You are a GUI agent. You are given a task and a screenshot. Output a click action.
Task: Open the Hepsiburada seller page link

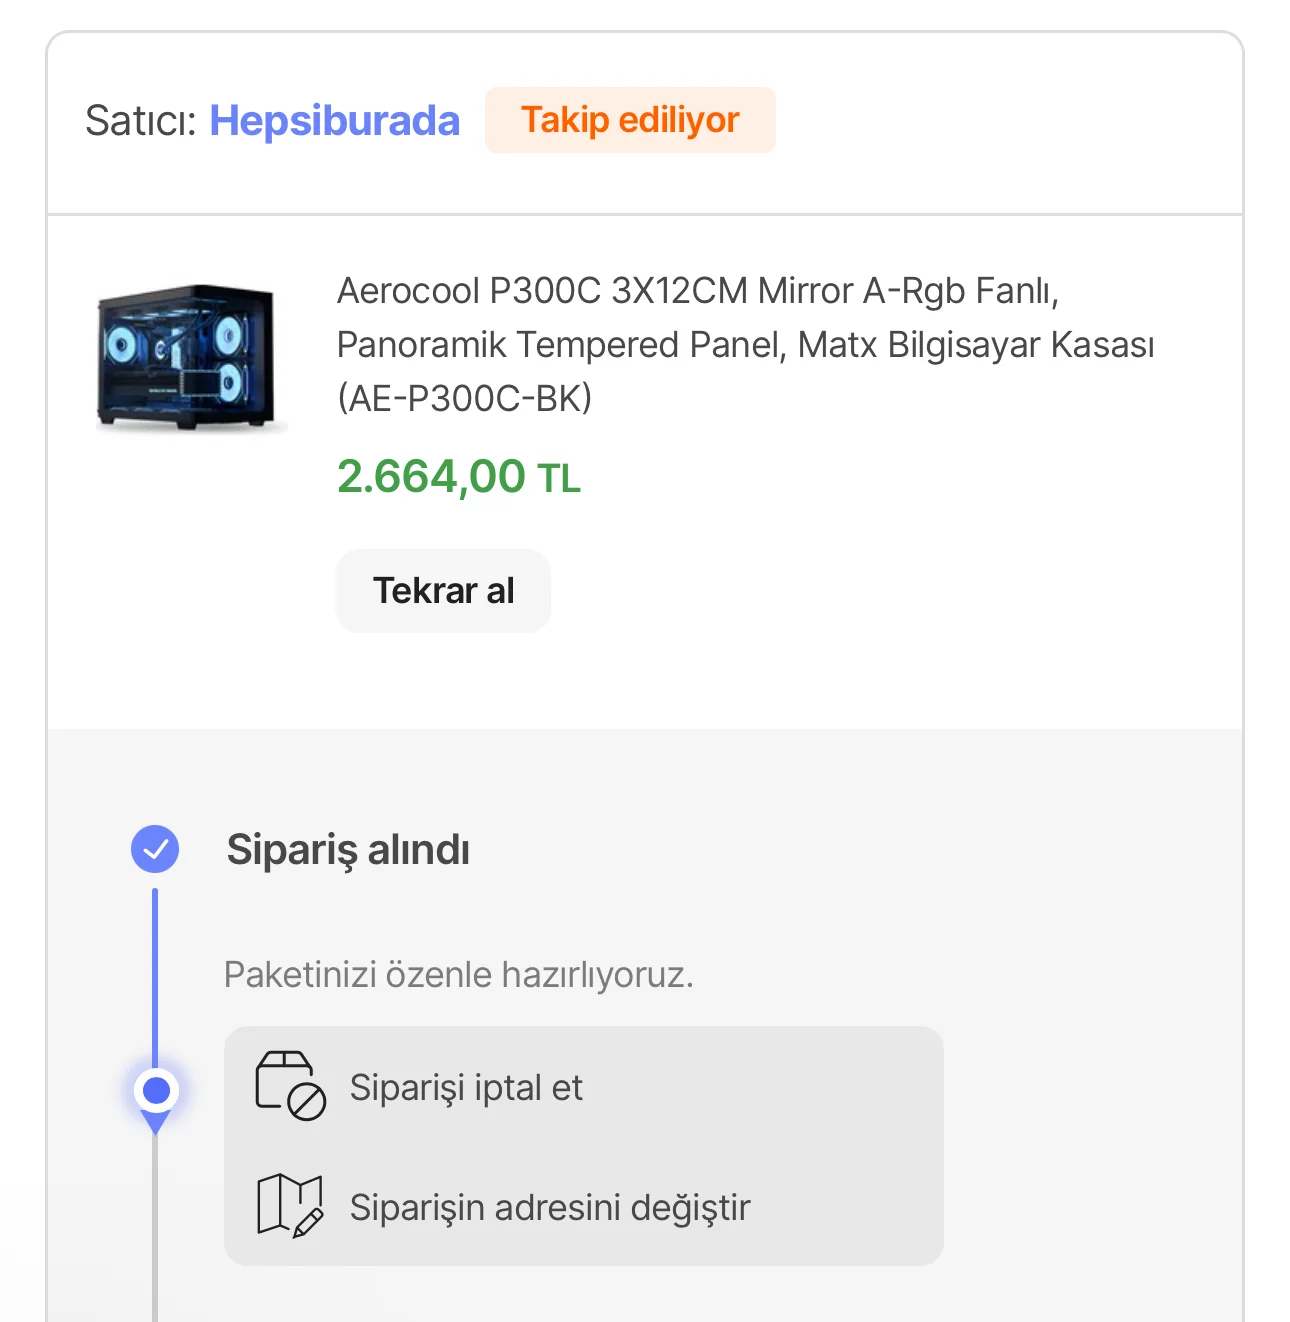334,121
